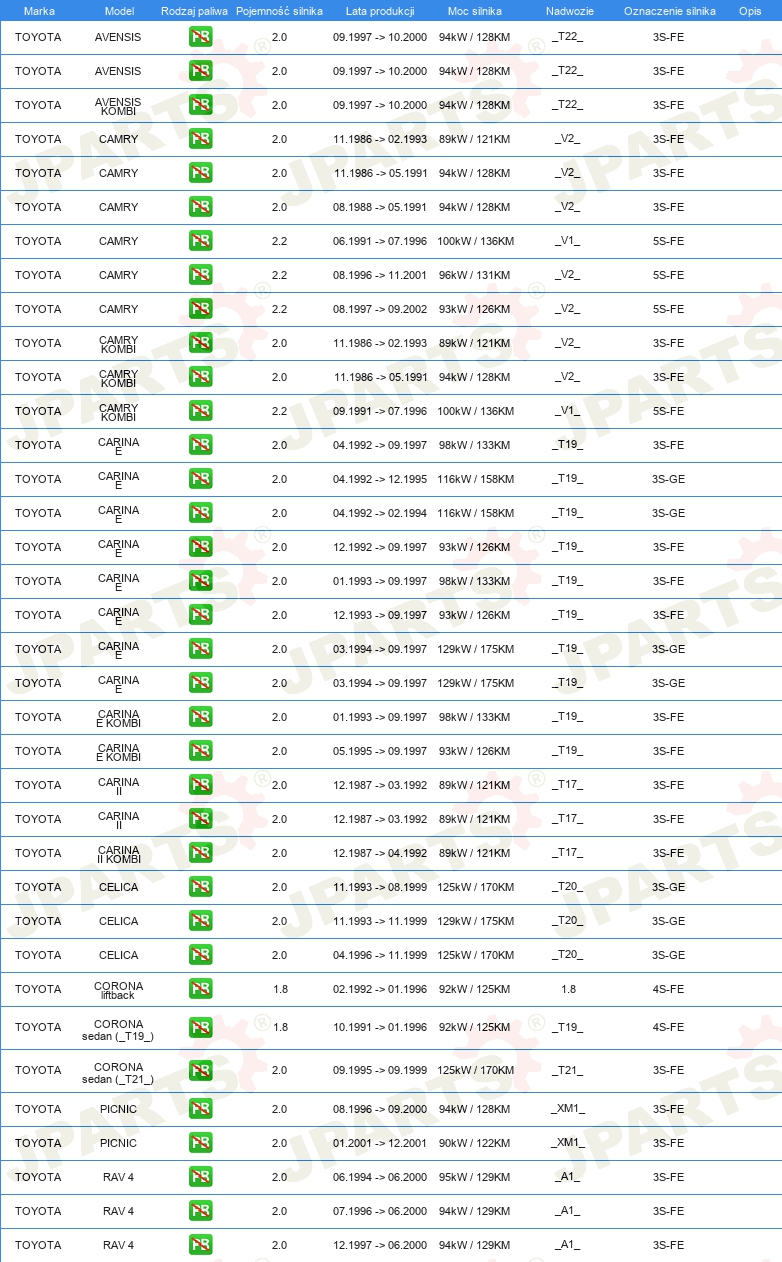The image size is (782, 1262).
Task: Click the _XM1_ cell in PICNIC 01.2001 row
Action: [568, 1143]
